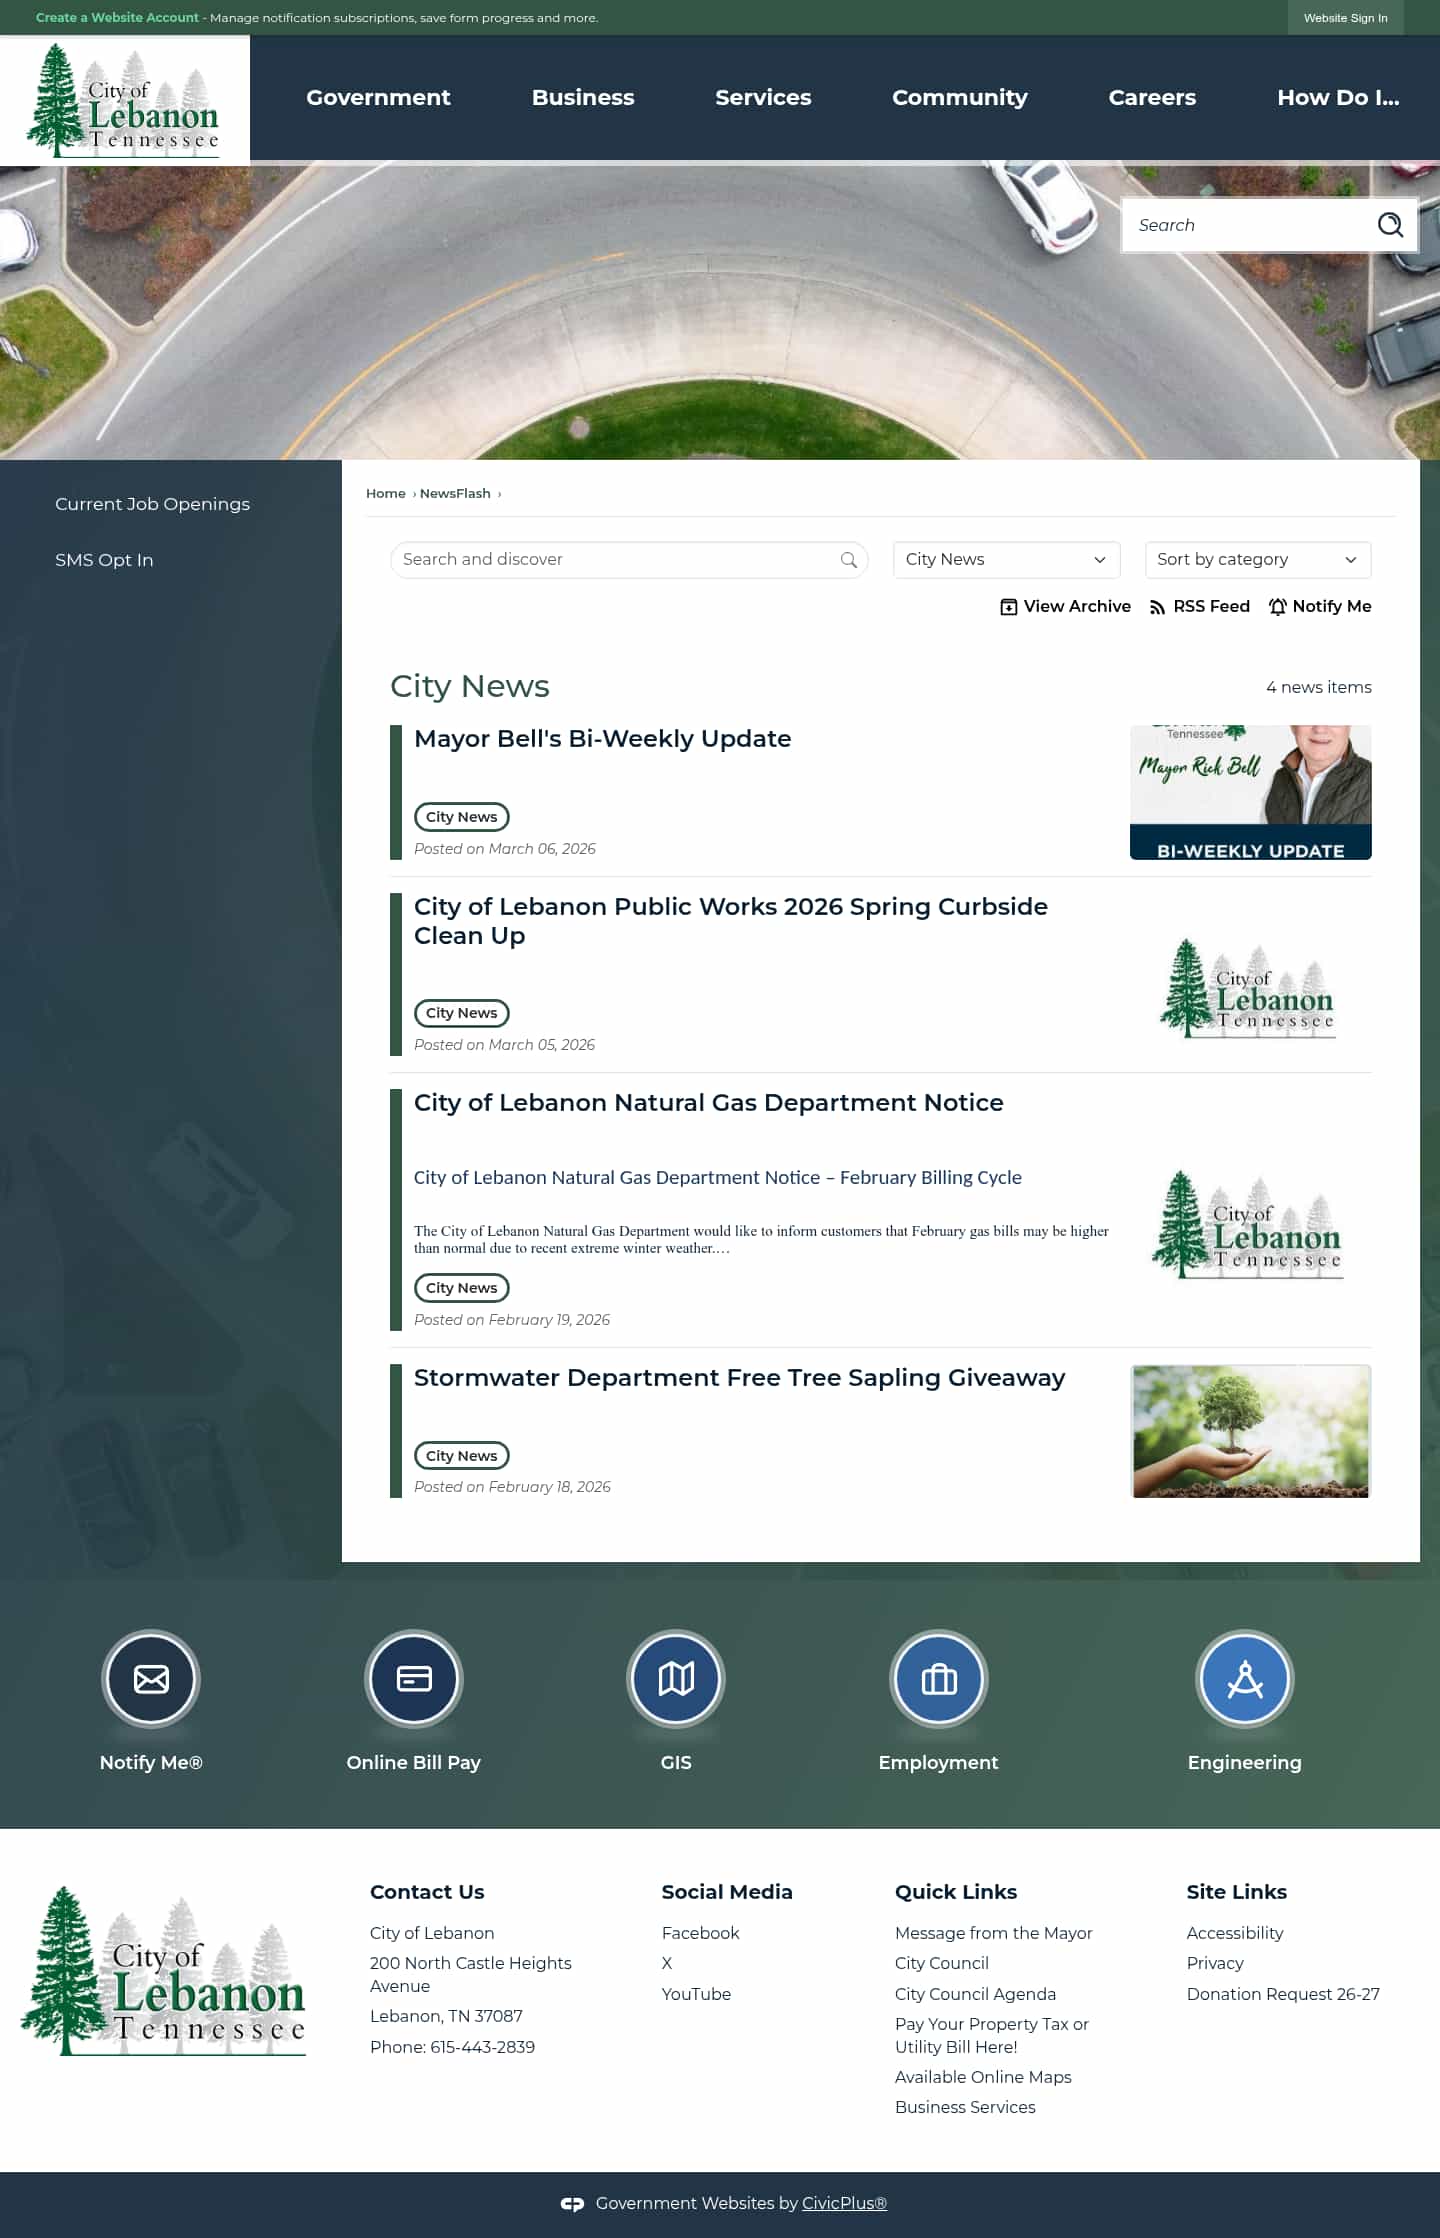
Task: Open the Careers menu
Action: point(1152,97)
